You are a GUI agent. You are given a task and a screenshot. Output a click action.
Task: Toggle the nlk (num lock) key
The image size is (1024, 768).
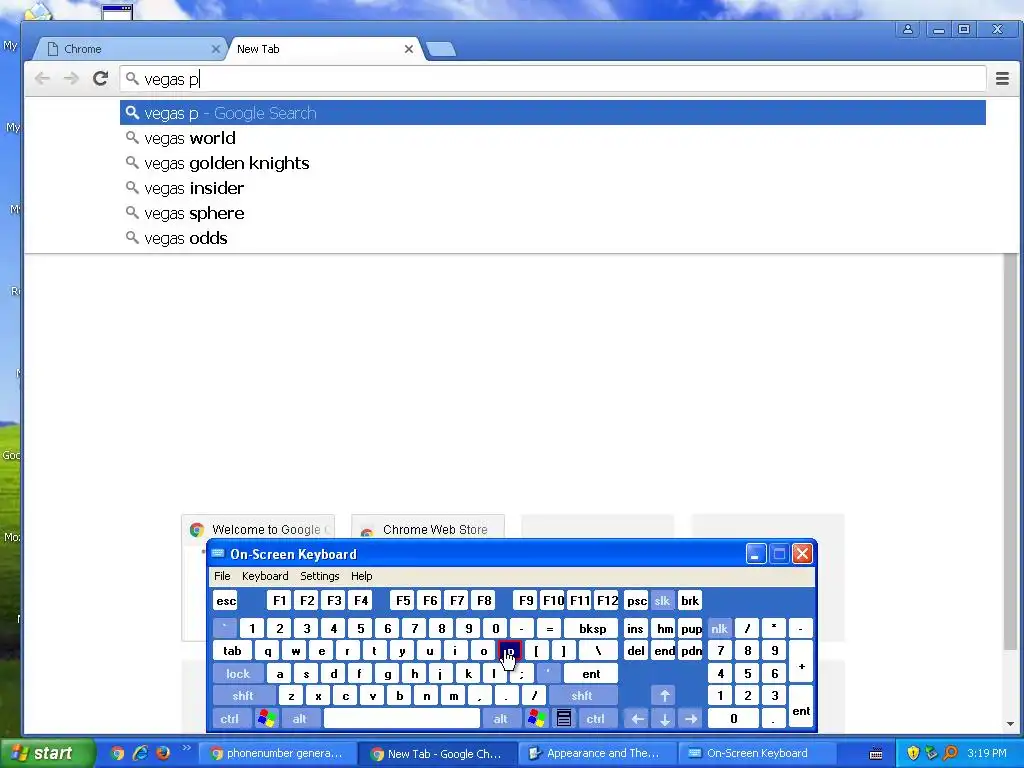tap(719, 629)
